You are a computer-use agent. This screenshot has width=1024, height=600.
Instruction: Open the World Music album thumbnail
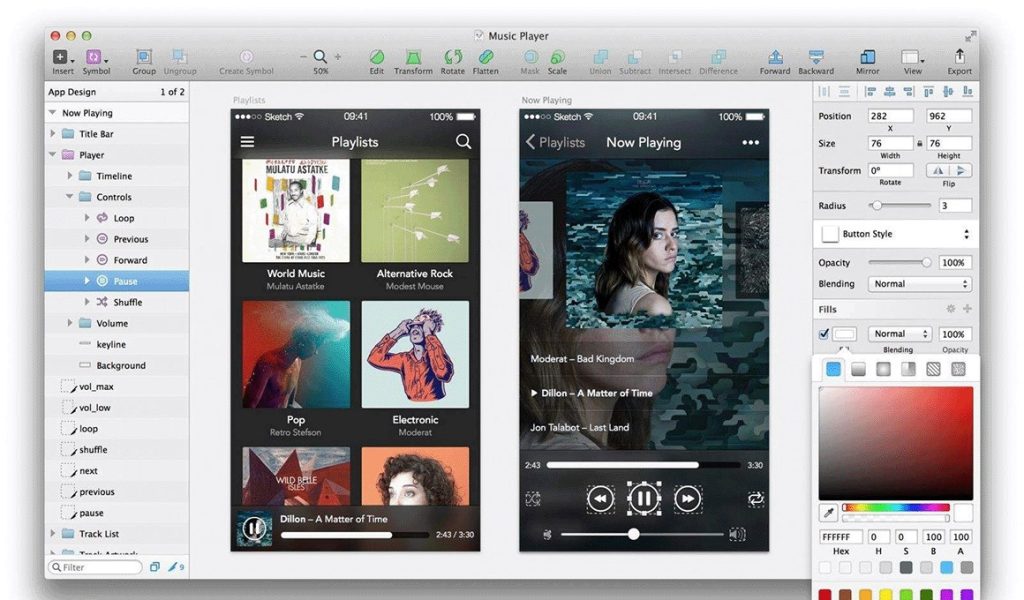point(296,211)
